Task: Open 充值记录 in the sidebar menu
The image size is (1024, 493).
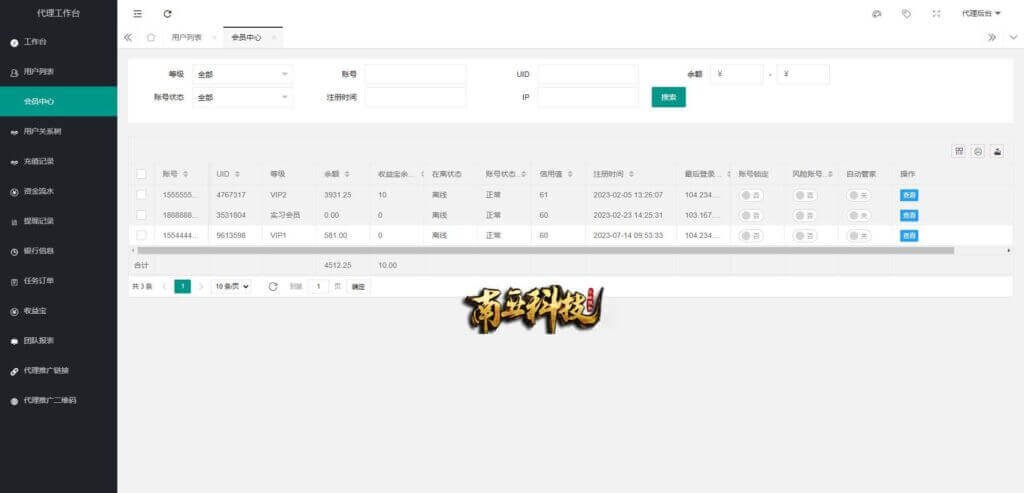Action: point(39,161)
